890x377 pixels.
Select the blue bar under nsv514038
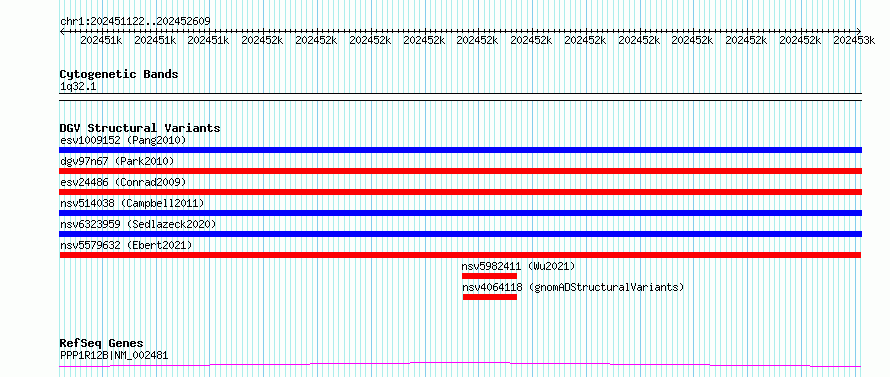pyautogui.click(x=460, y=213)
